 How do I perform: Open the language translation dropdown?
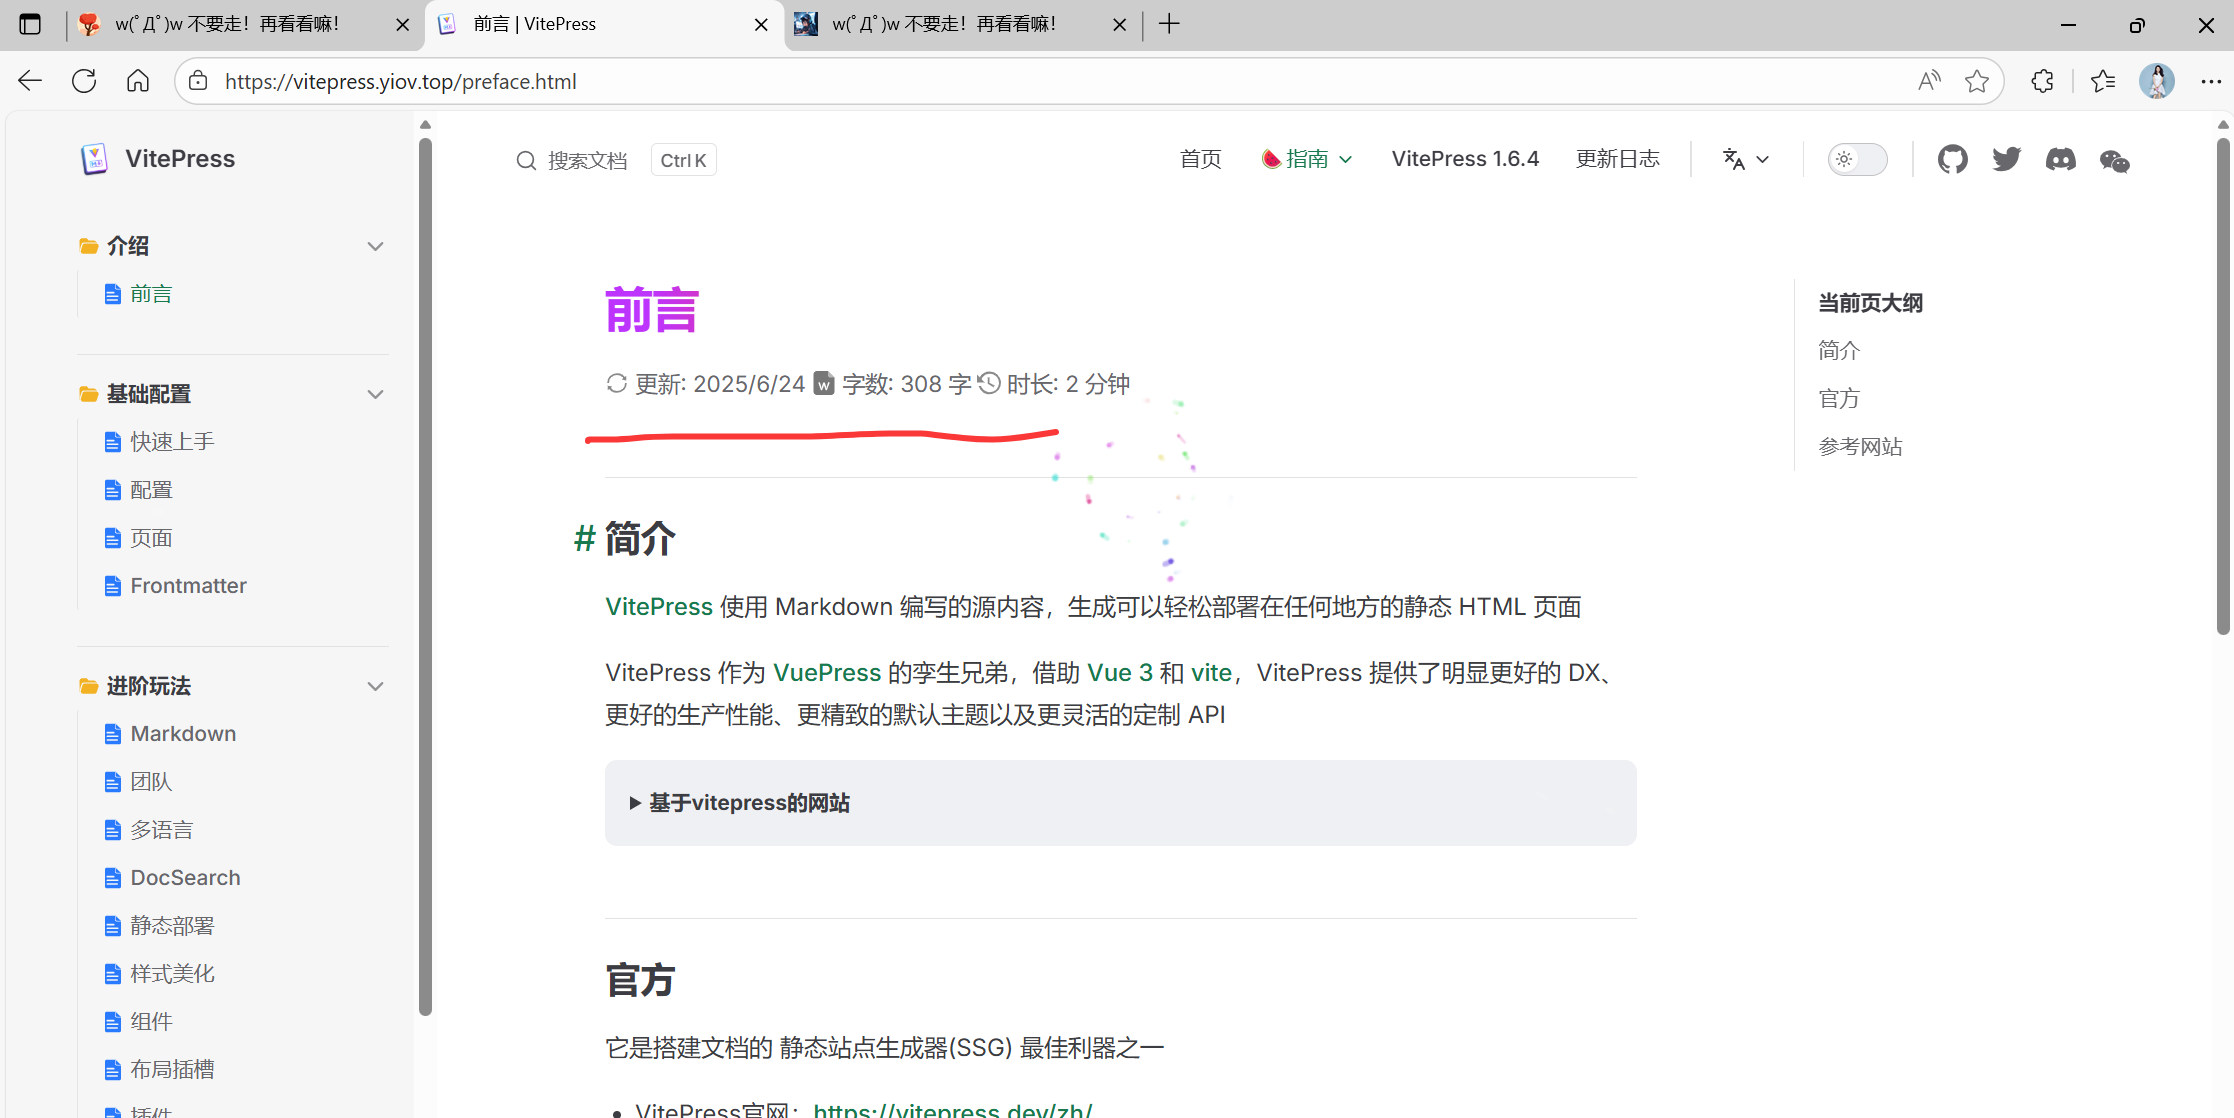coord(1745,159)
